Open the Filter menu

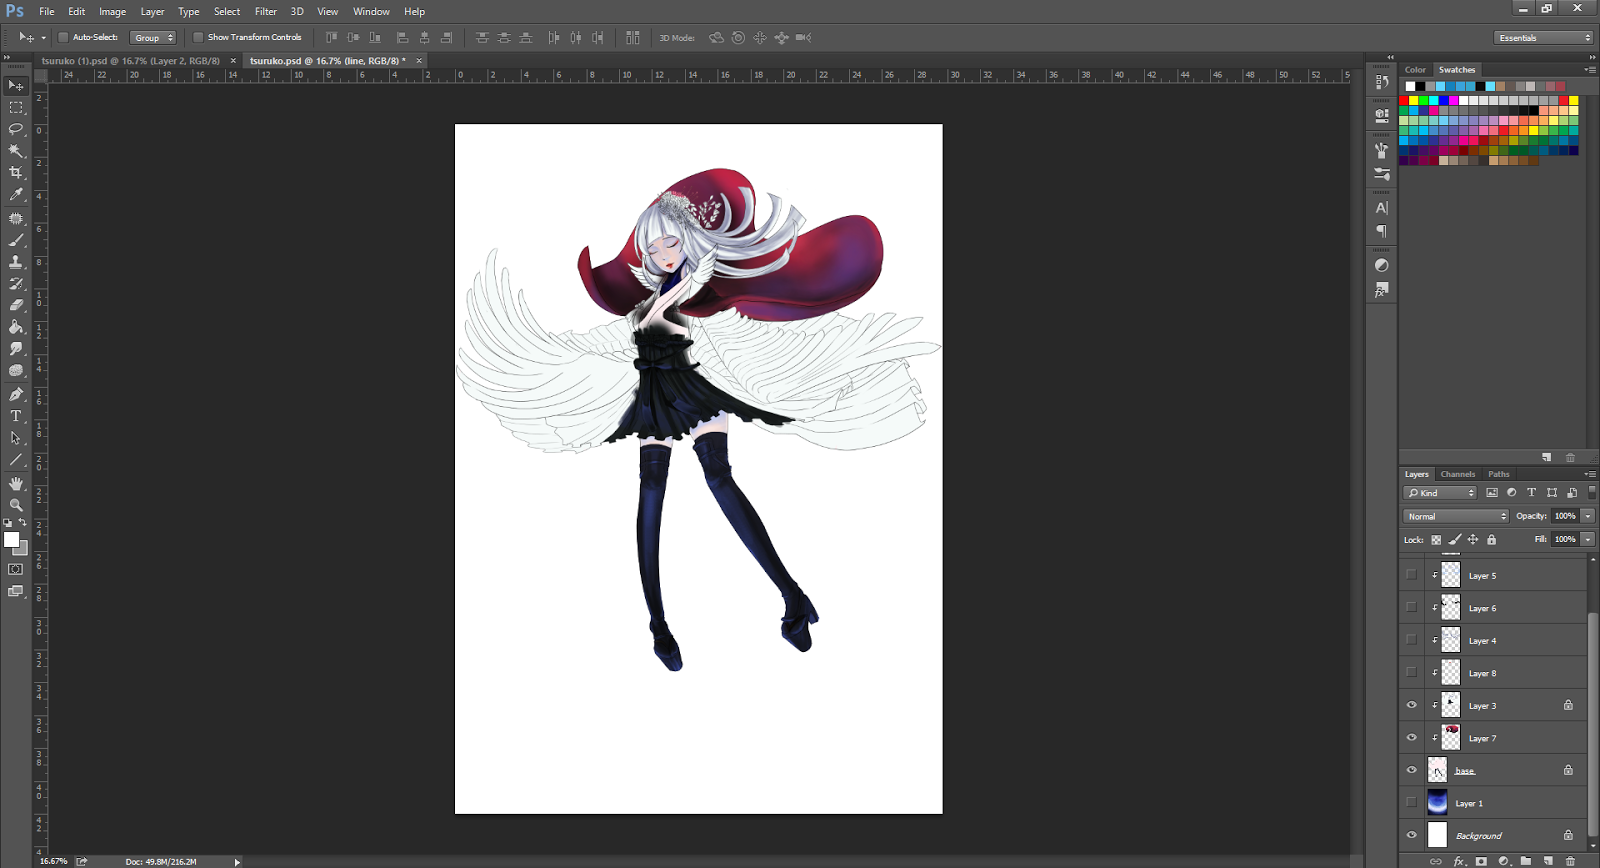pyautogui.click(x=265, y=12)
